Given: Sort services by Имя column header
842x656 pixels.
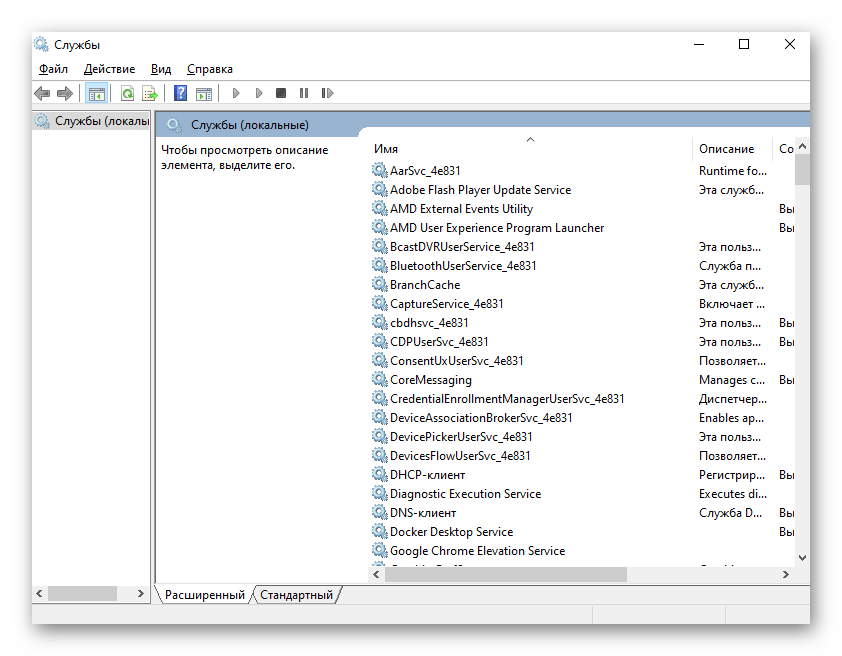Looking at the screenshot, I should tap(386, 149).
